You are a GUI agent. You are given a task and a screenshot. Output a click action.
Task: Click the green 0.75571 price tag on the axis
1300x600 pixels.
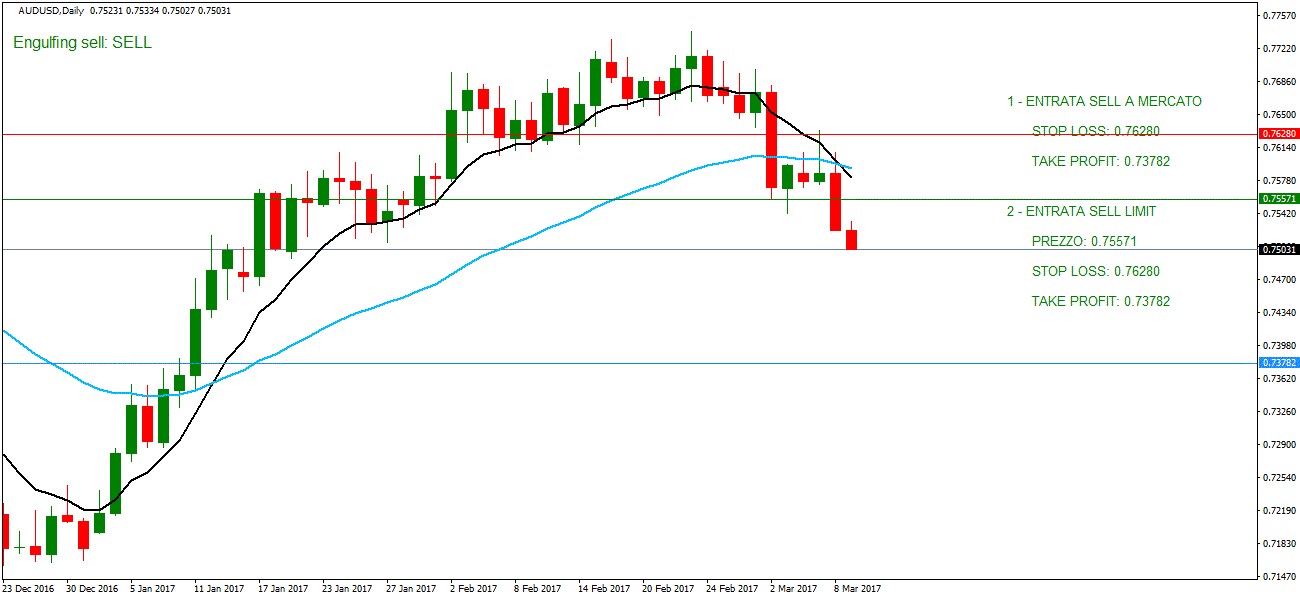coord(1279,199)
